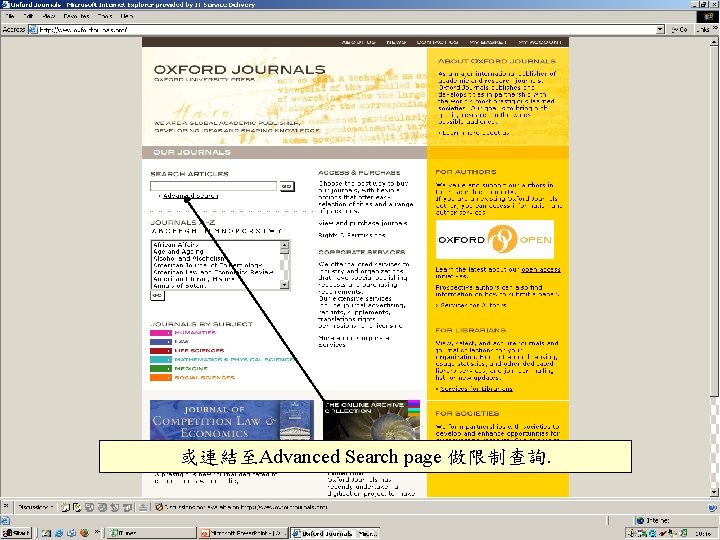Open the View menu
720x540 pixels.
(49, 16)
